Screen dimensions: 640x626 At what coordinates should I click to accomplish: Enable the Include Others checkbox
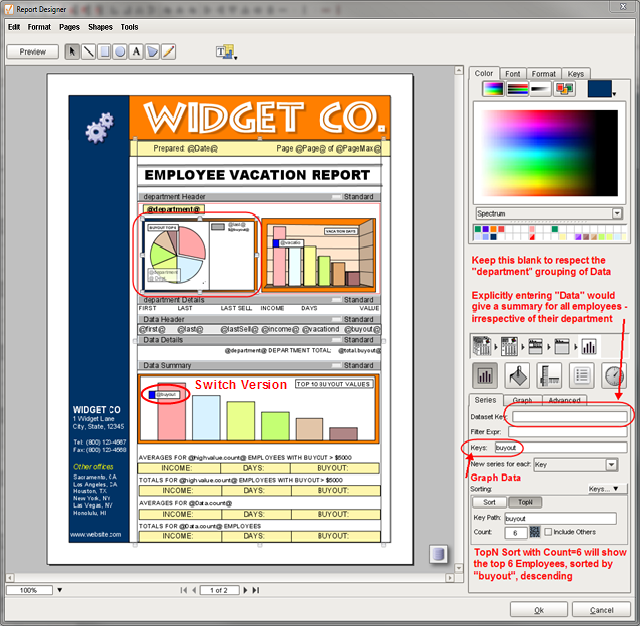(x=548, y=532)
